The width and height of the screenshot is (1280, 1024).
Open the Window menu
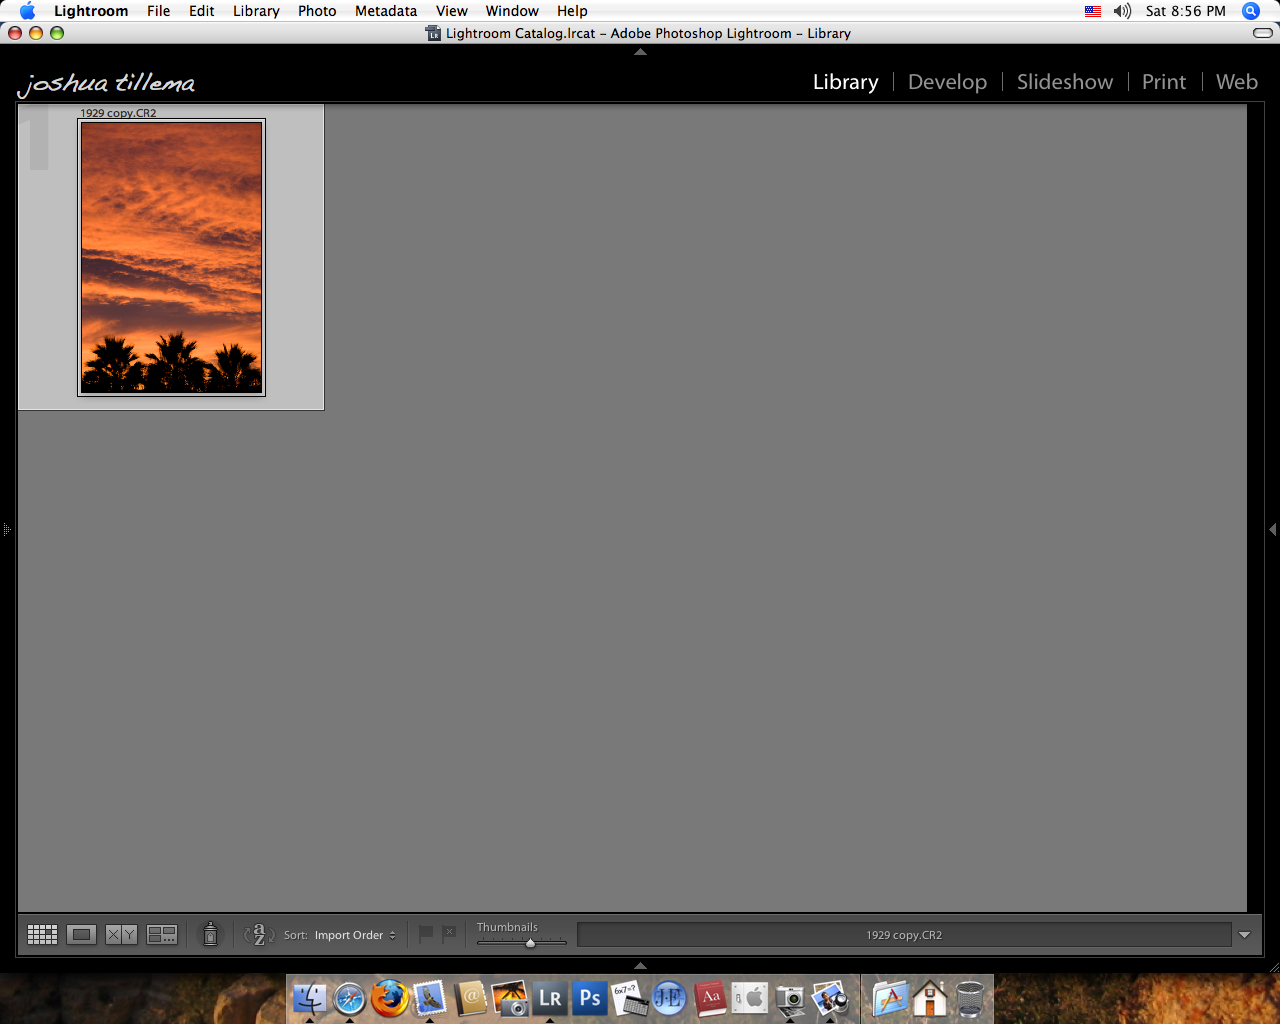pyautogui.click(x=512, y=11)
